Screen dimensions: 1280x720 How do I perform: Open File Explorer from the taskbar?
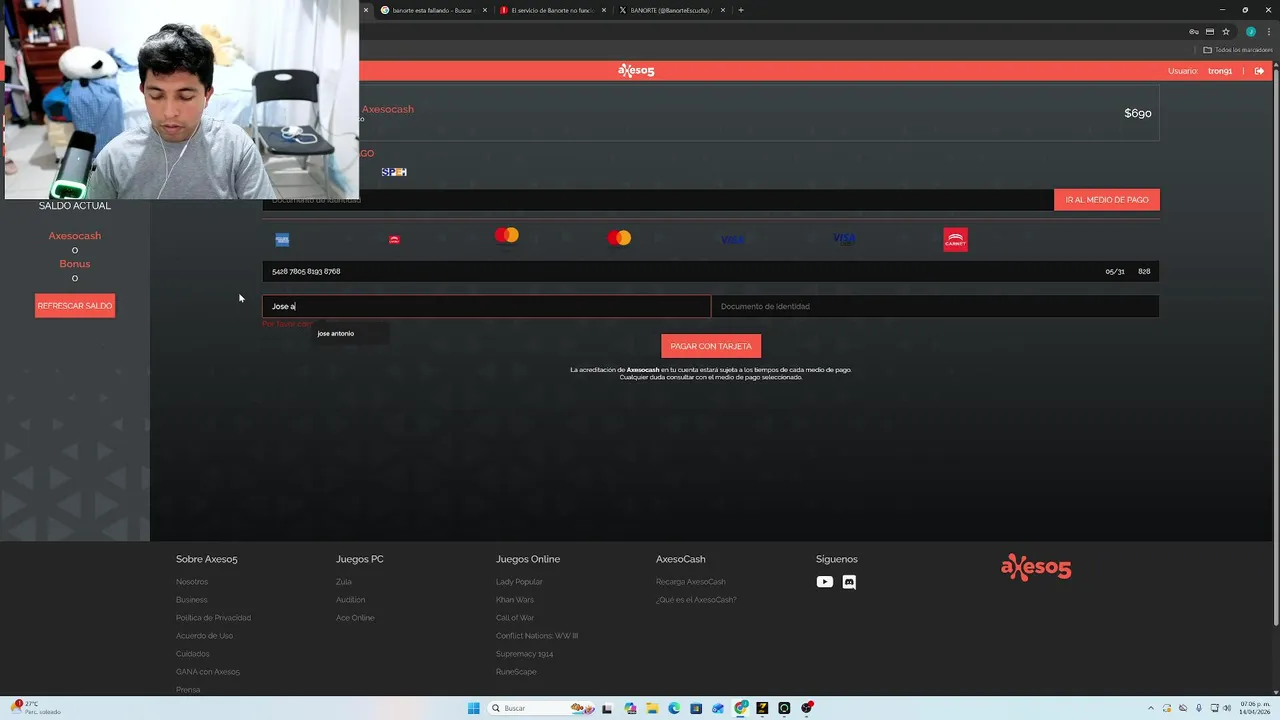pos(652,708)
